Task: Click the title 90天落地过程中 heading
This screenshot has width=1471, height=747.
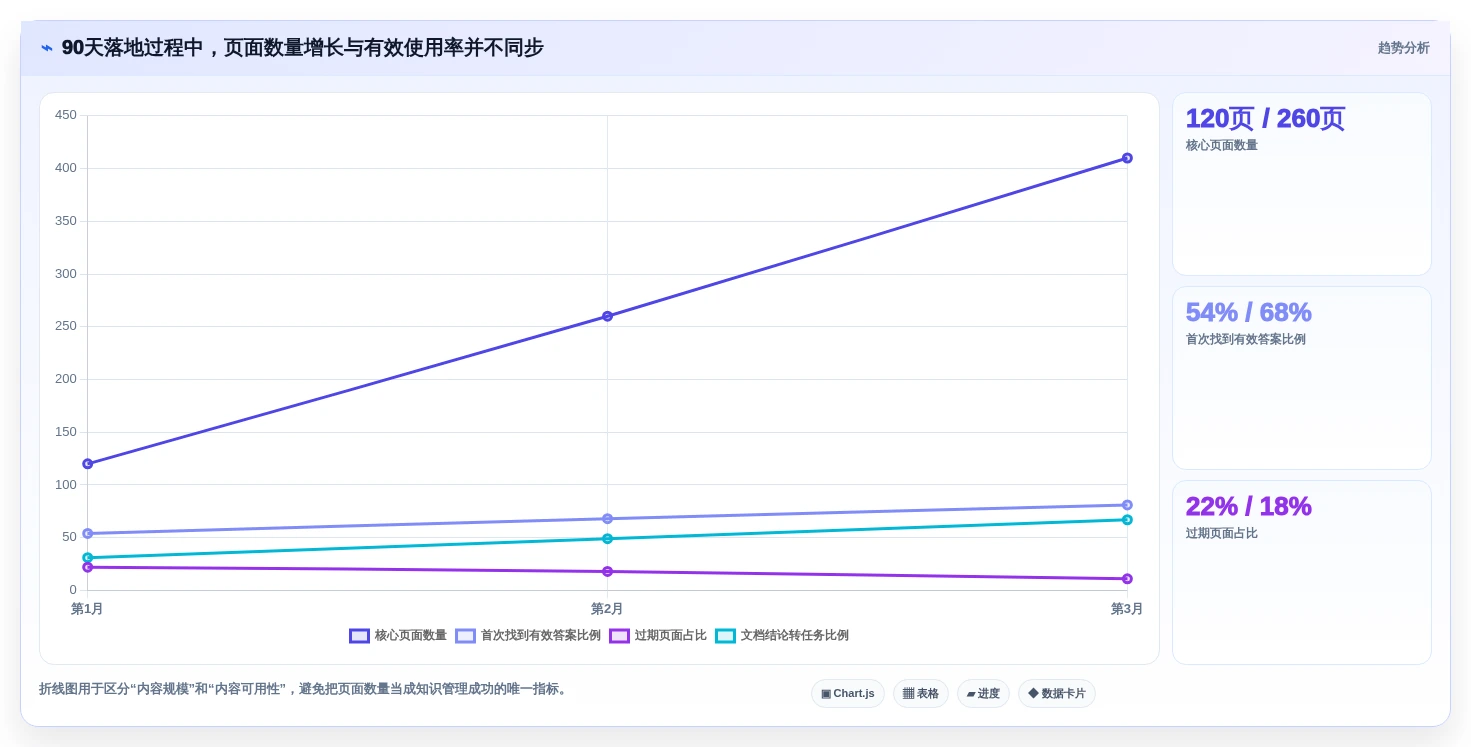Action: point(302,48)
